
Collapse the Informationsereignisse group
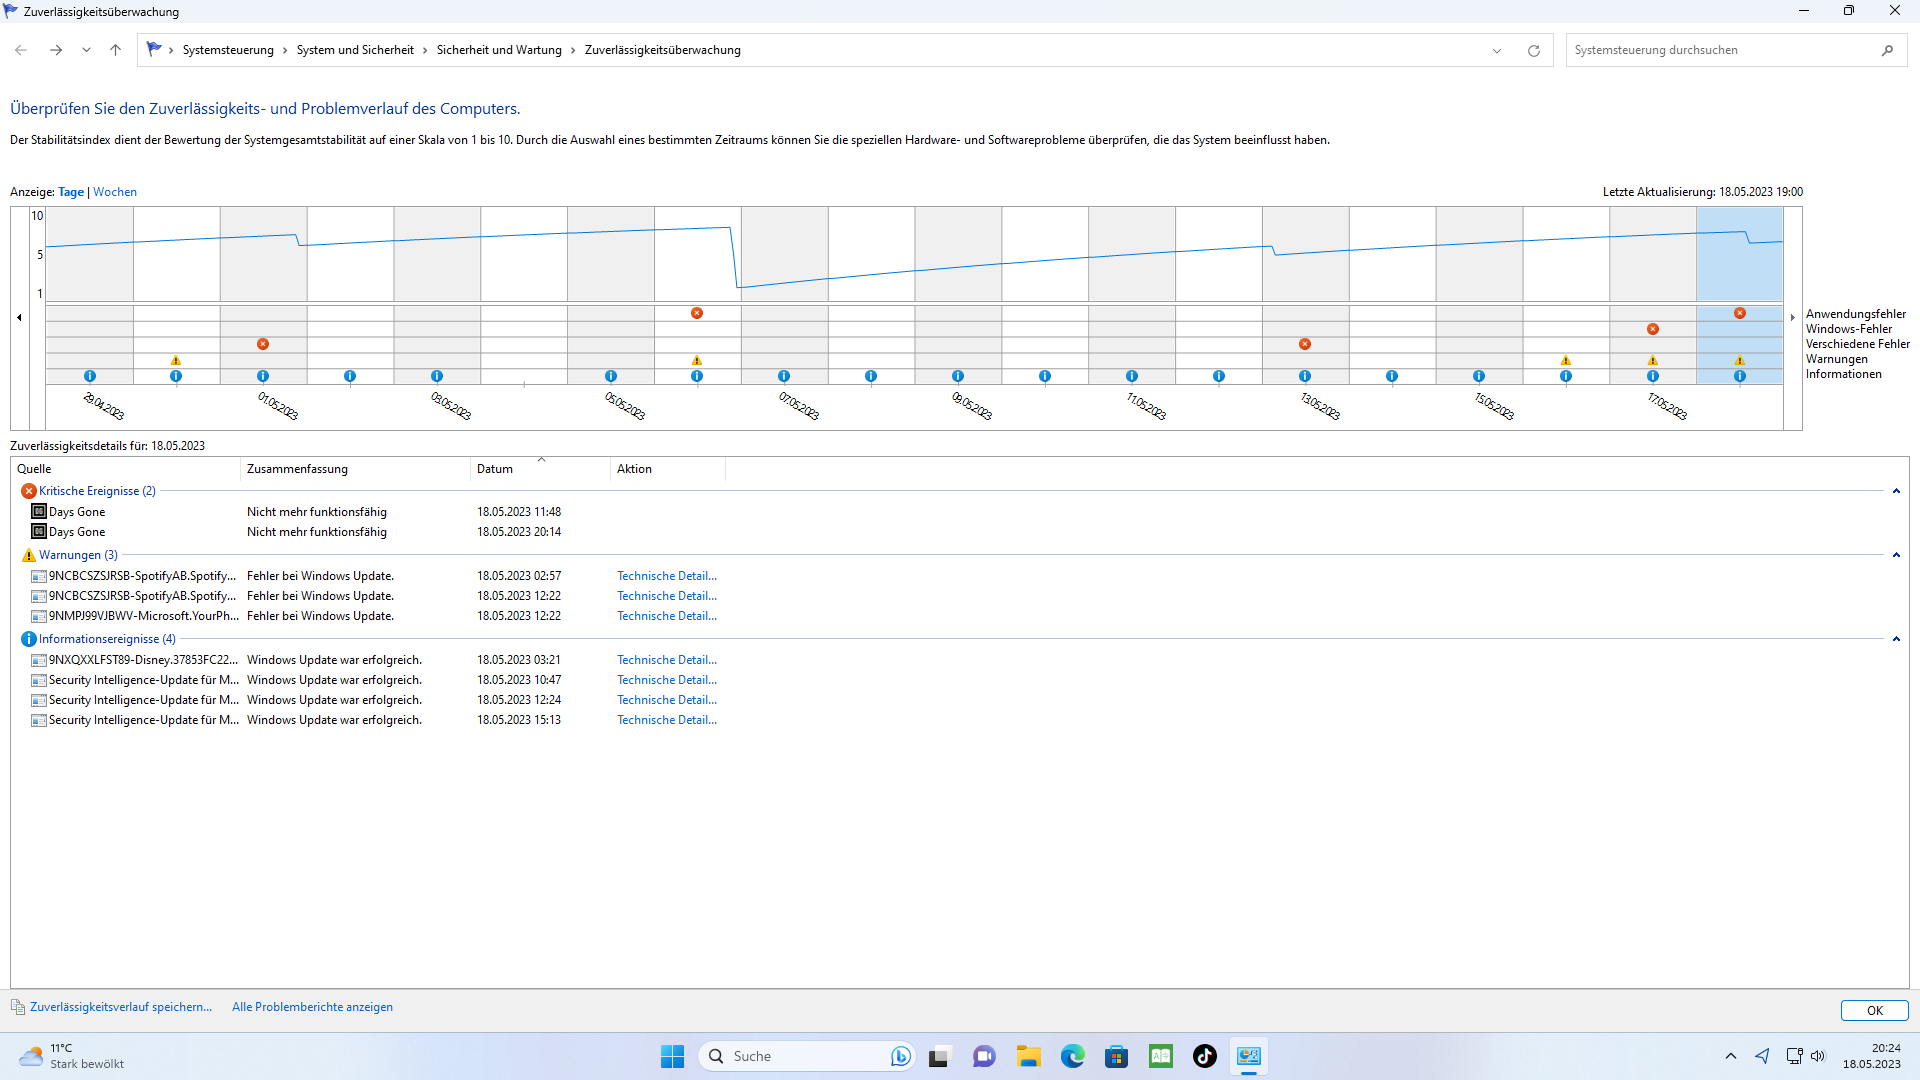point(1896,639)
